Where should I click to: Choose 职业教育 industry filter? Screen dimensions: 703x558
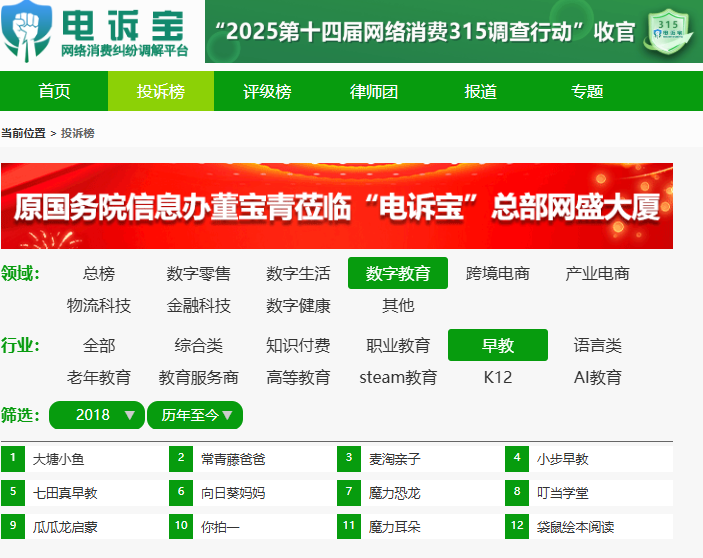(x=398, y=345)
